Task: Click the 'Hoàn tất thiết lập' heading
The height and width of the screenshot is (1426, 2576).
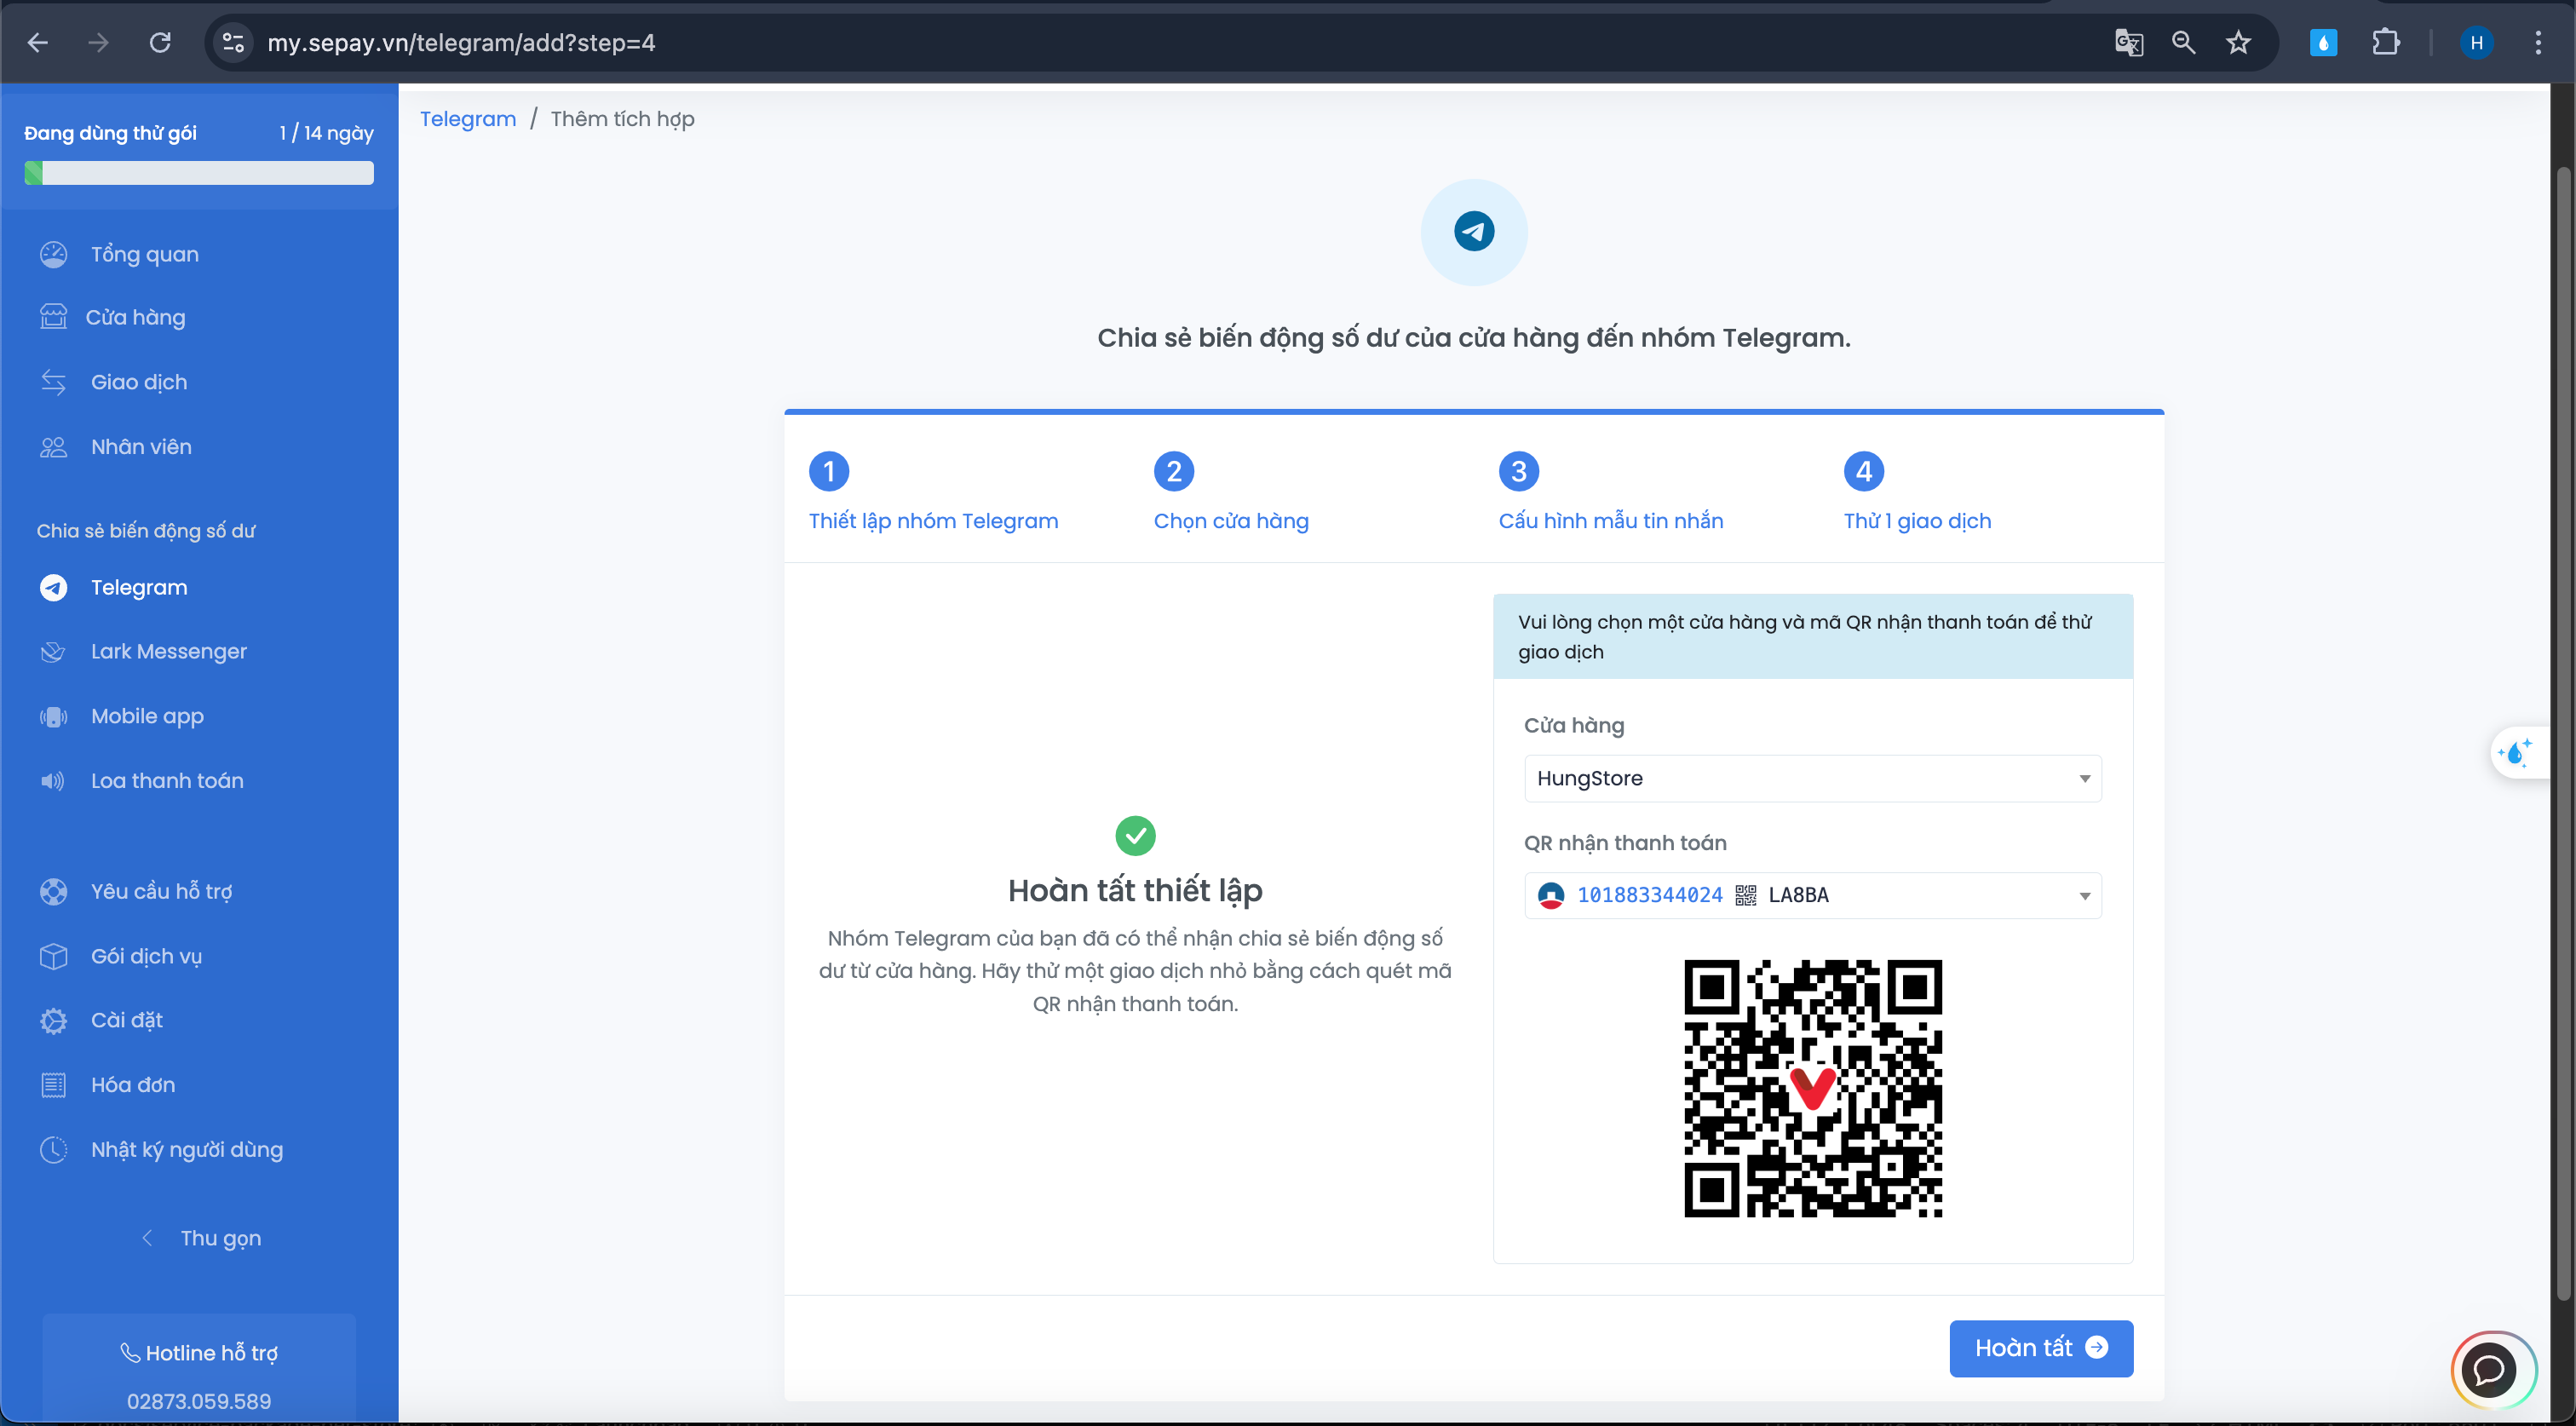Action: 1135,890
